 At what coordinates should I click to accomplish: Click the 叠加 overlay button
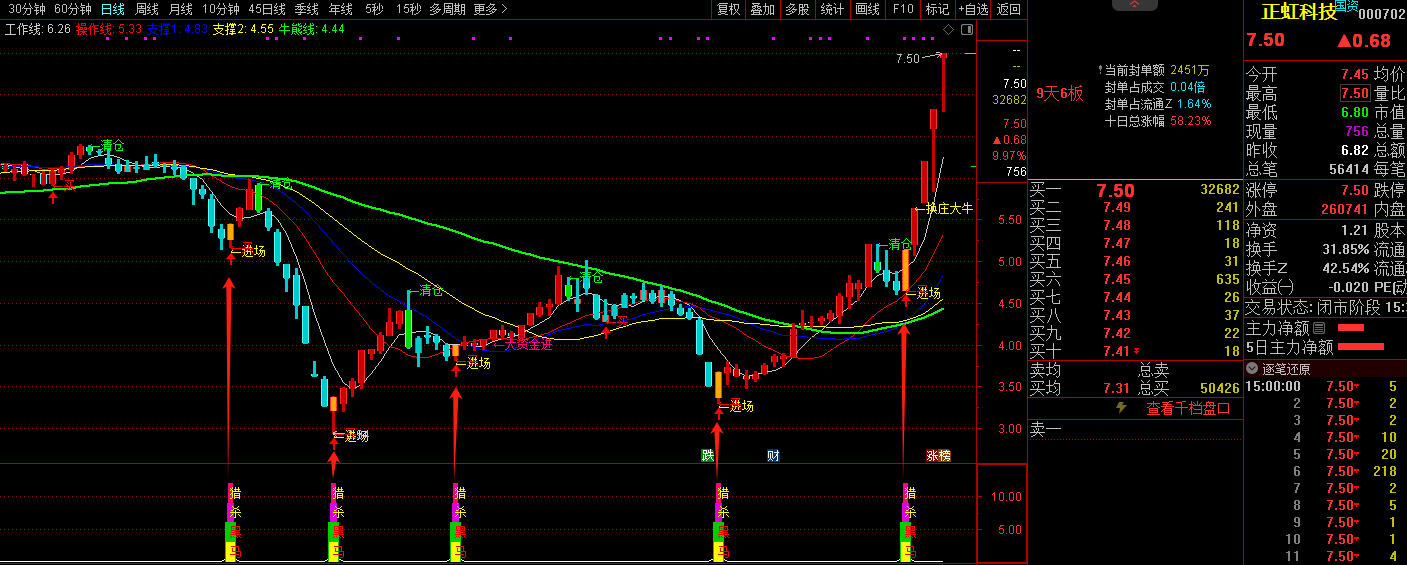pos(763,9)
